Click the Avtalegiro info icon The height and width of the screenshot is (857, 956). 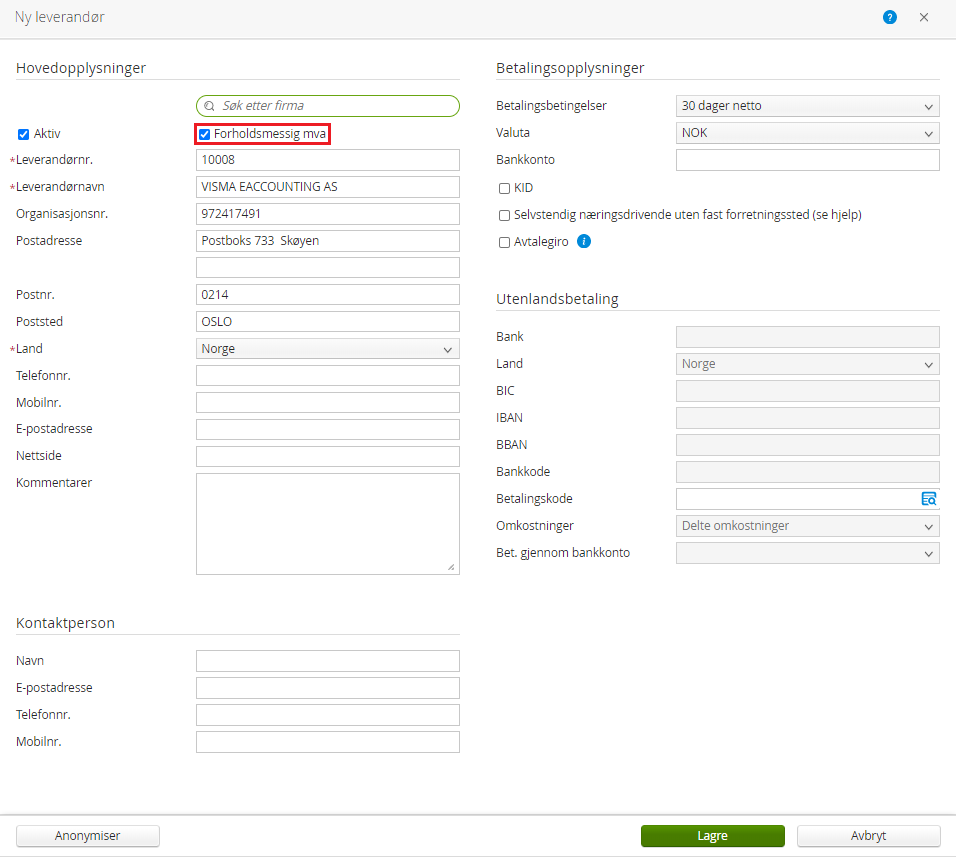click(583, 241)
